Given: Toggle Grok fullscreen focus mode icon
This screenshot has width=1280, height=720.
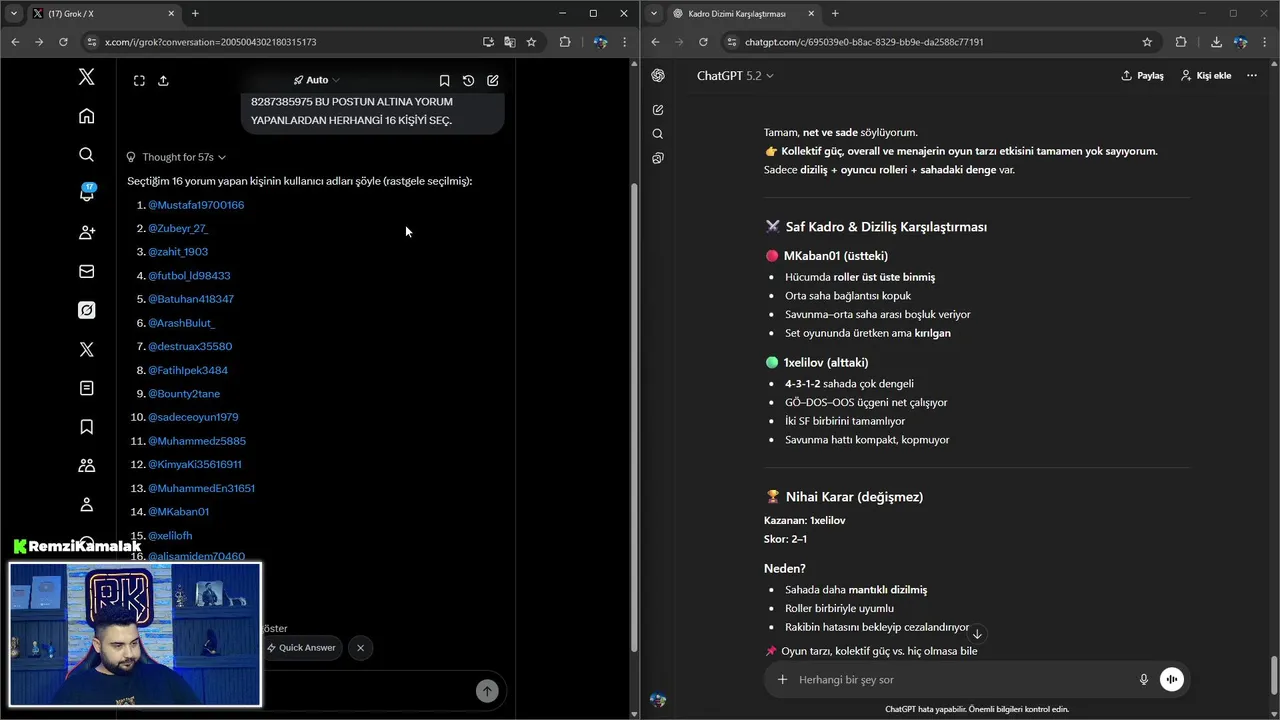Looking at the screenshot, I should pos(139,81).
